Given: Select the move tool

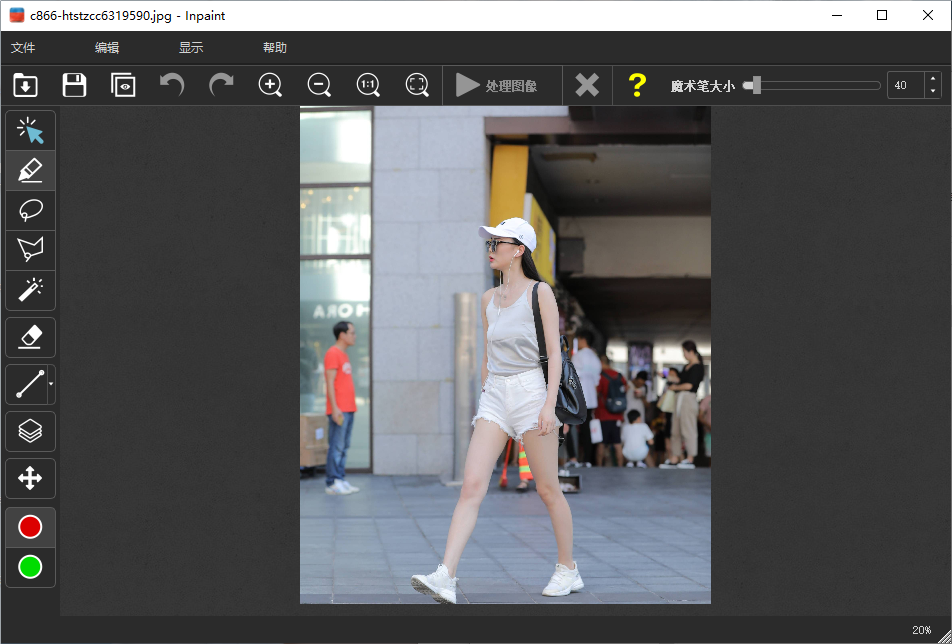Looking at the screenshot, I should [x=30, y=478].
